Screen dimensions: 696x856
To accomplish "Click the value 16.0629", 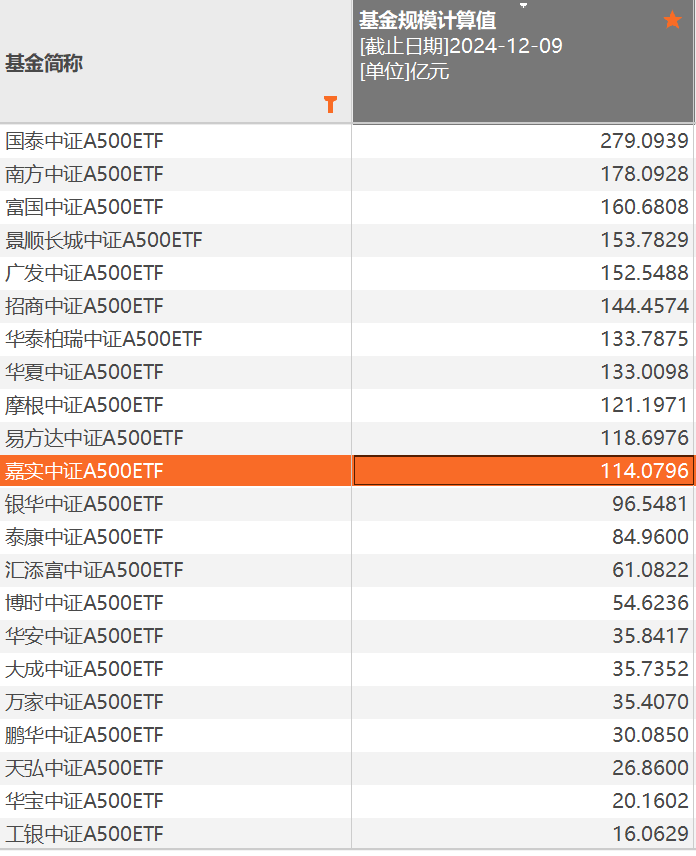I will [x=649, y=834].
